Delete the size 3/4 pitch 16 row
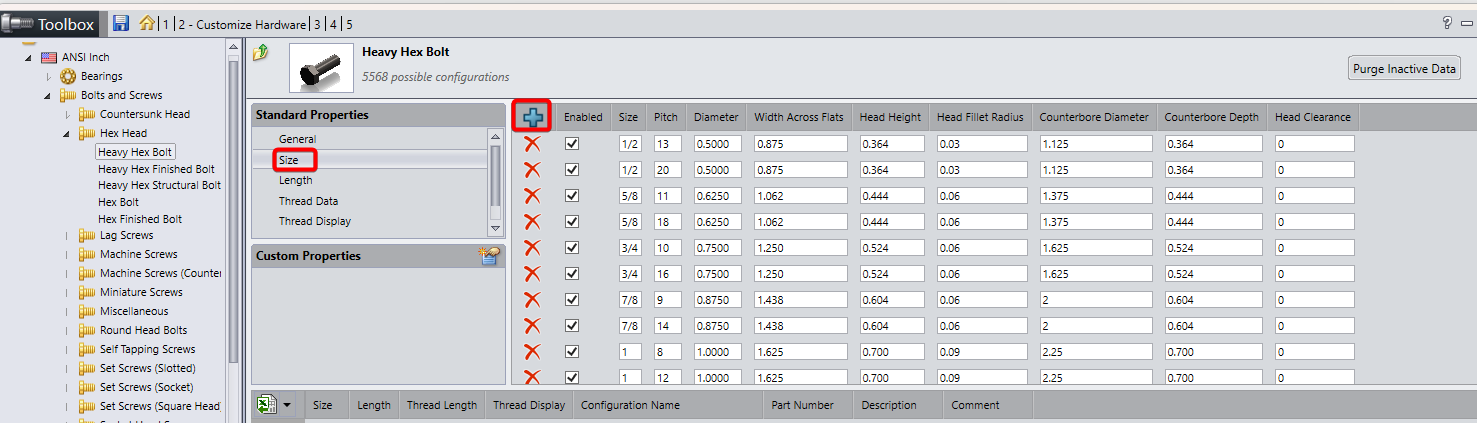The height and width of the screenshot is (423, 1477). (x=532, y=274)
